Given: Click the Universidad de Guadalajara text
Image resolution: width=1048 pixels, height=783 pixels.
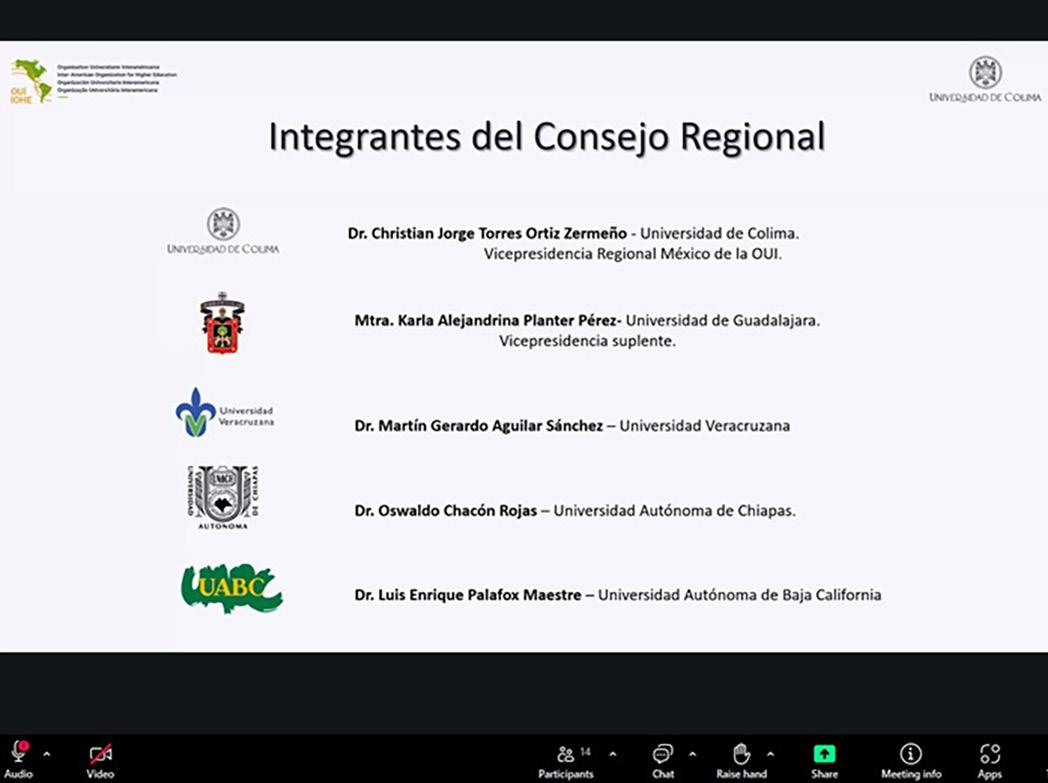Looking at the screenshot, I should pyautogui.click(x=723, y=321).
